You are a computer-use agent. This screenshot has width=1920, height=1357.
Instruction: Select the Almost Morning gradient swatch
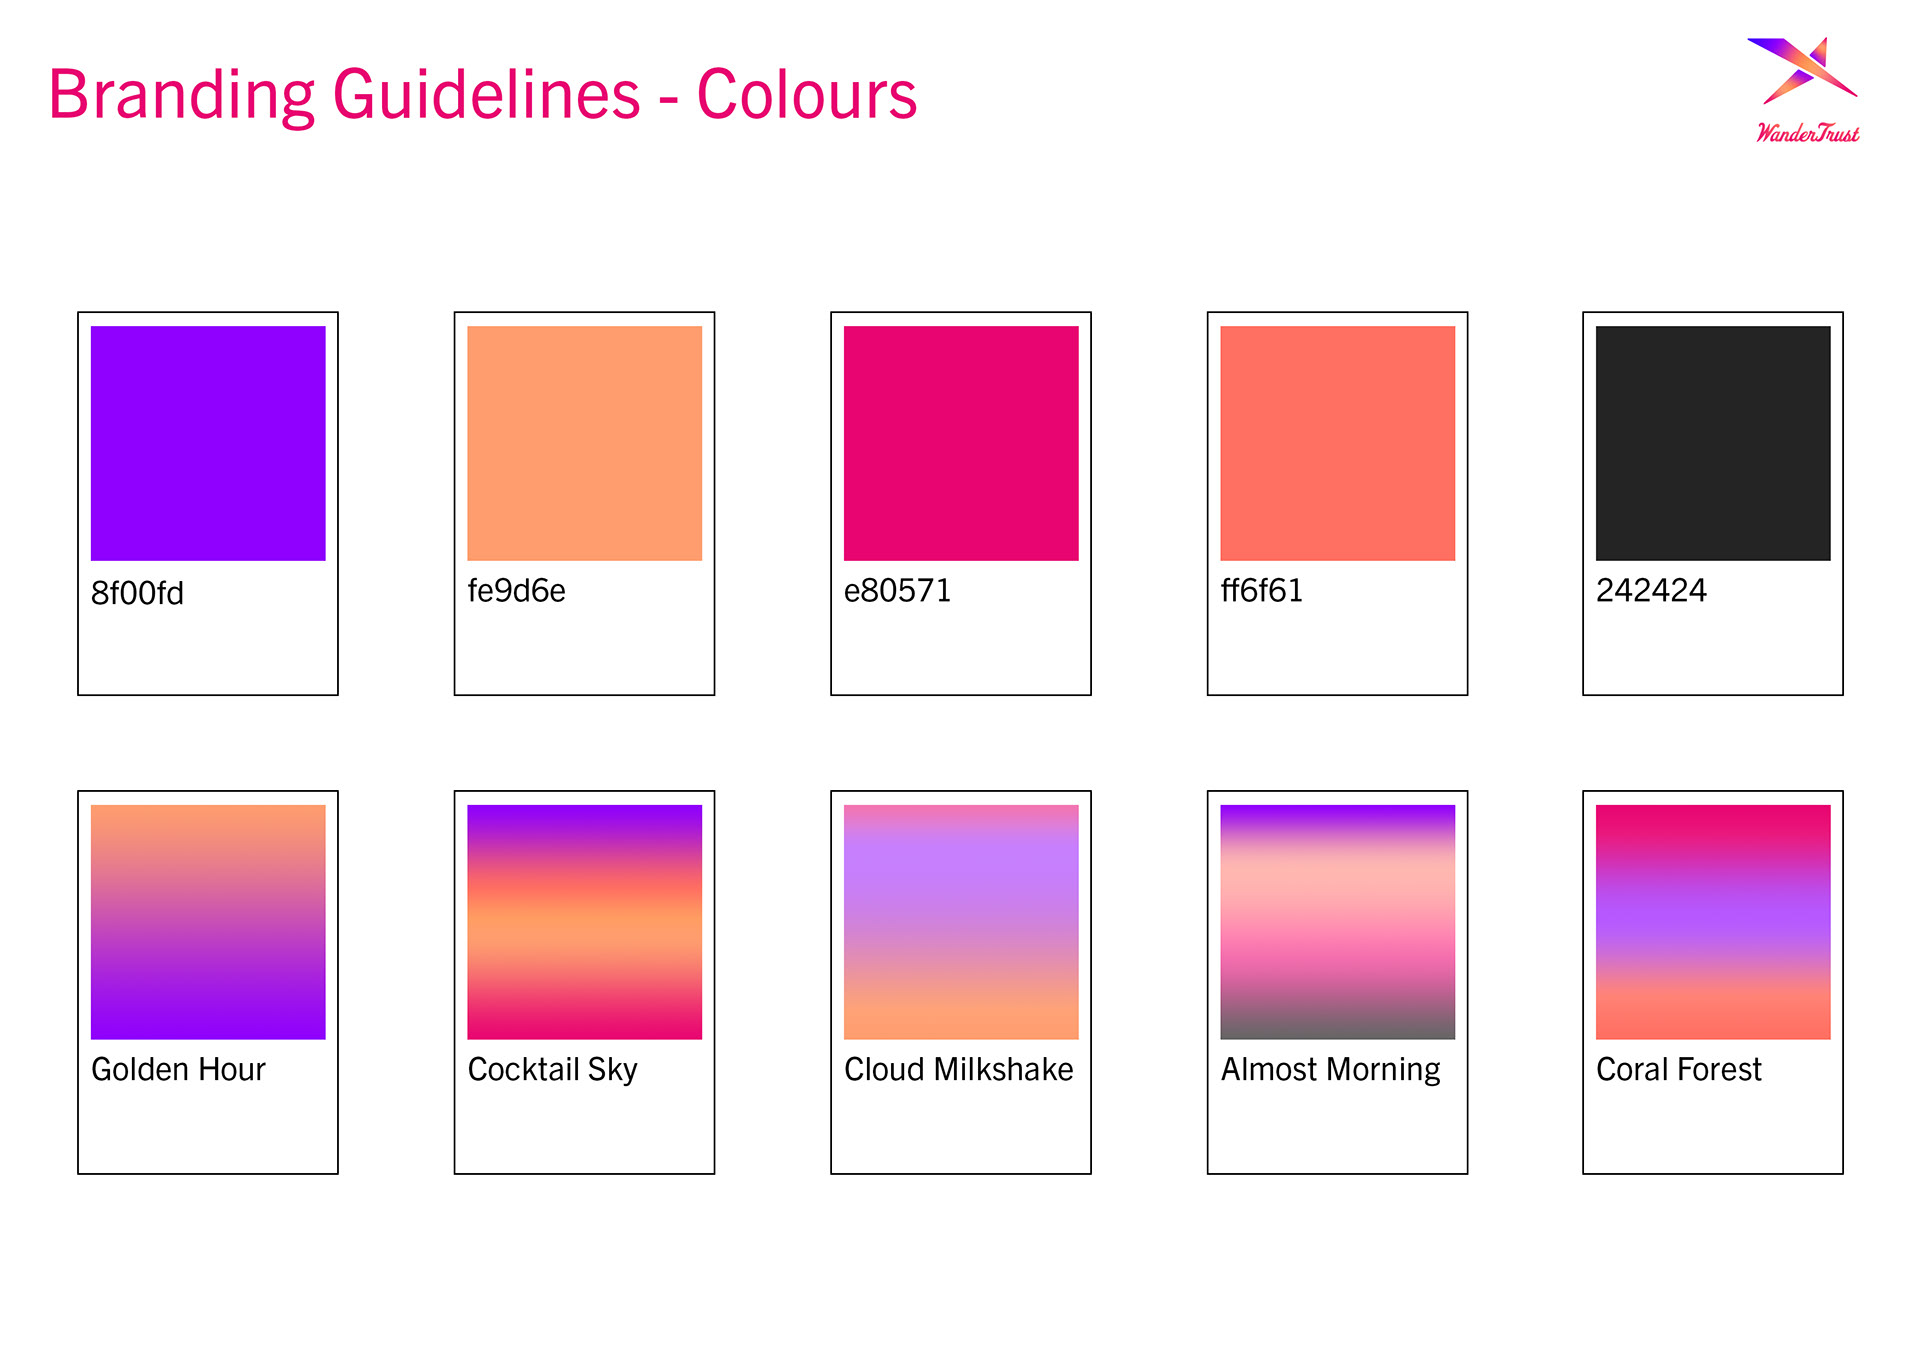pyautogui.click(x=1337, y=922)
